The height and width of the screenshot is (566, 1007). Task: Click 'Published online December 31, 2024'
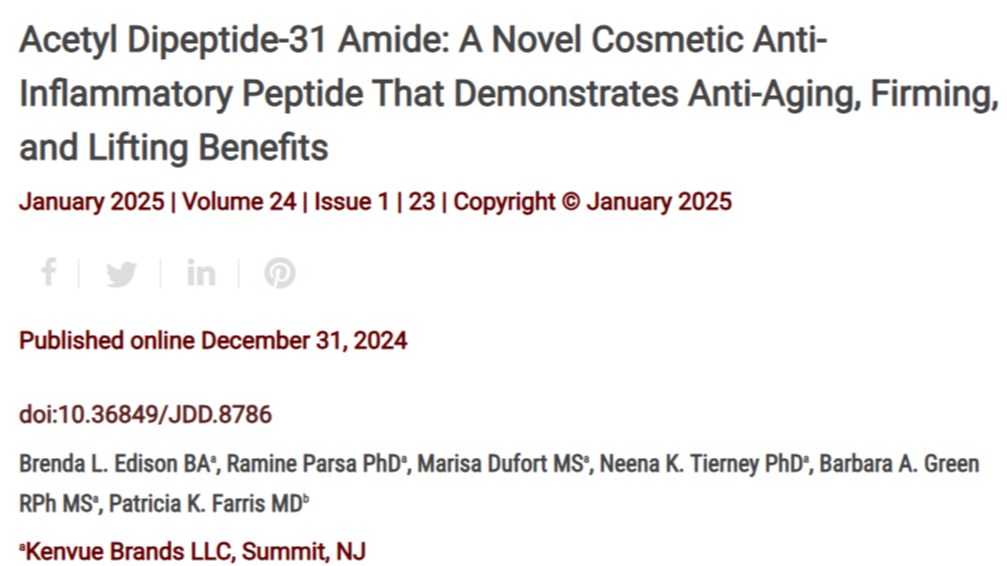(213, 340)
